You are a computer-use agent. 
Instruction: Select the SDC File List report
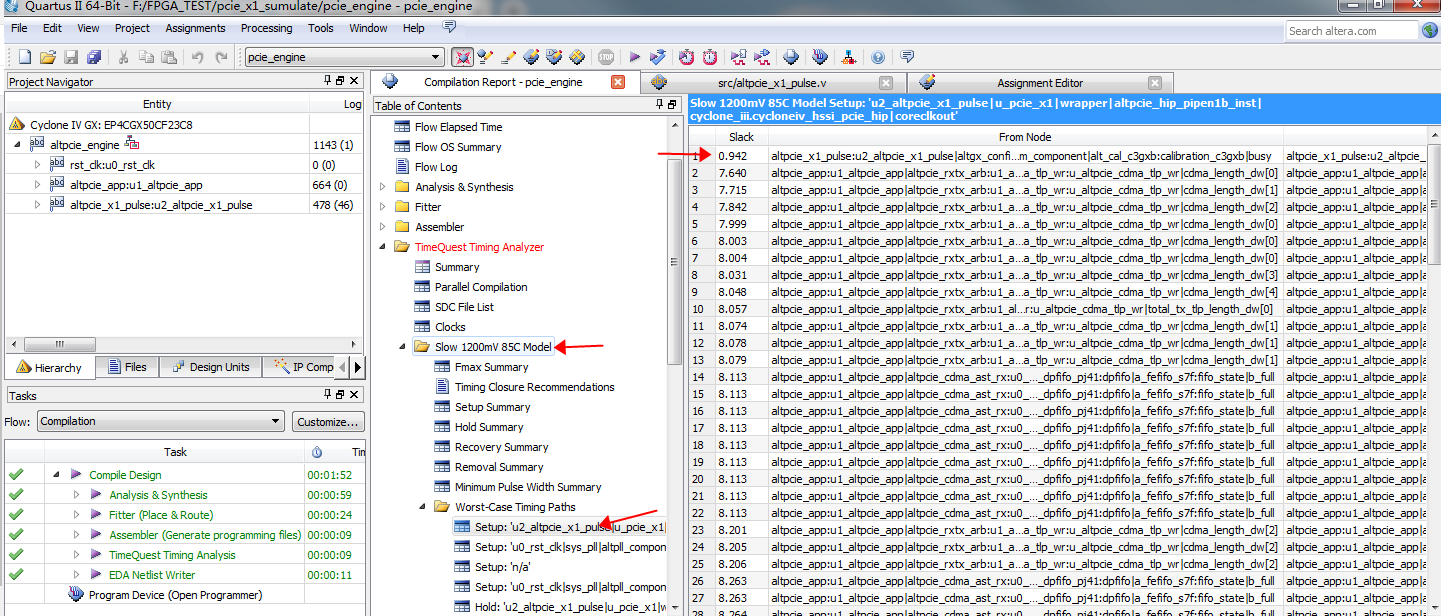click(464, 307)
